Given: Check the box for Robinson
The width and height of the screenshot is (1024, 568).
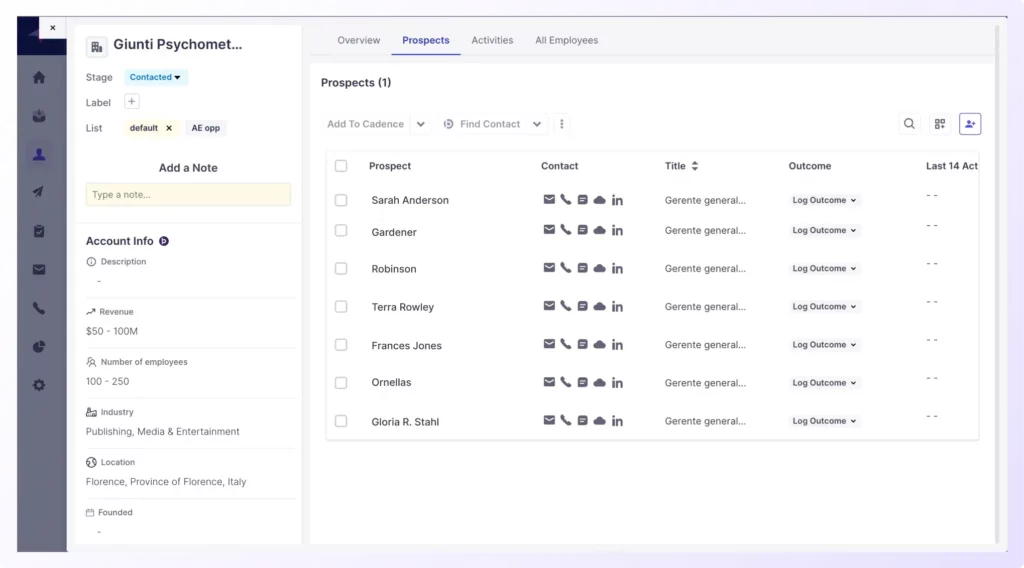Looking at the screenshot, I should pos(341,268).
